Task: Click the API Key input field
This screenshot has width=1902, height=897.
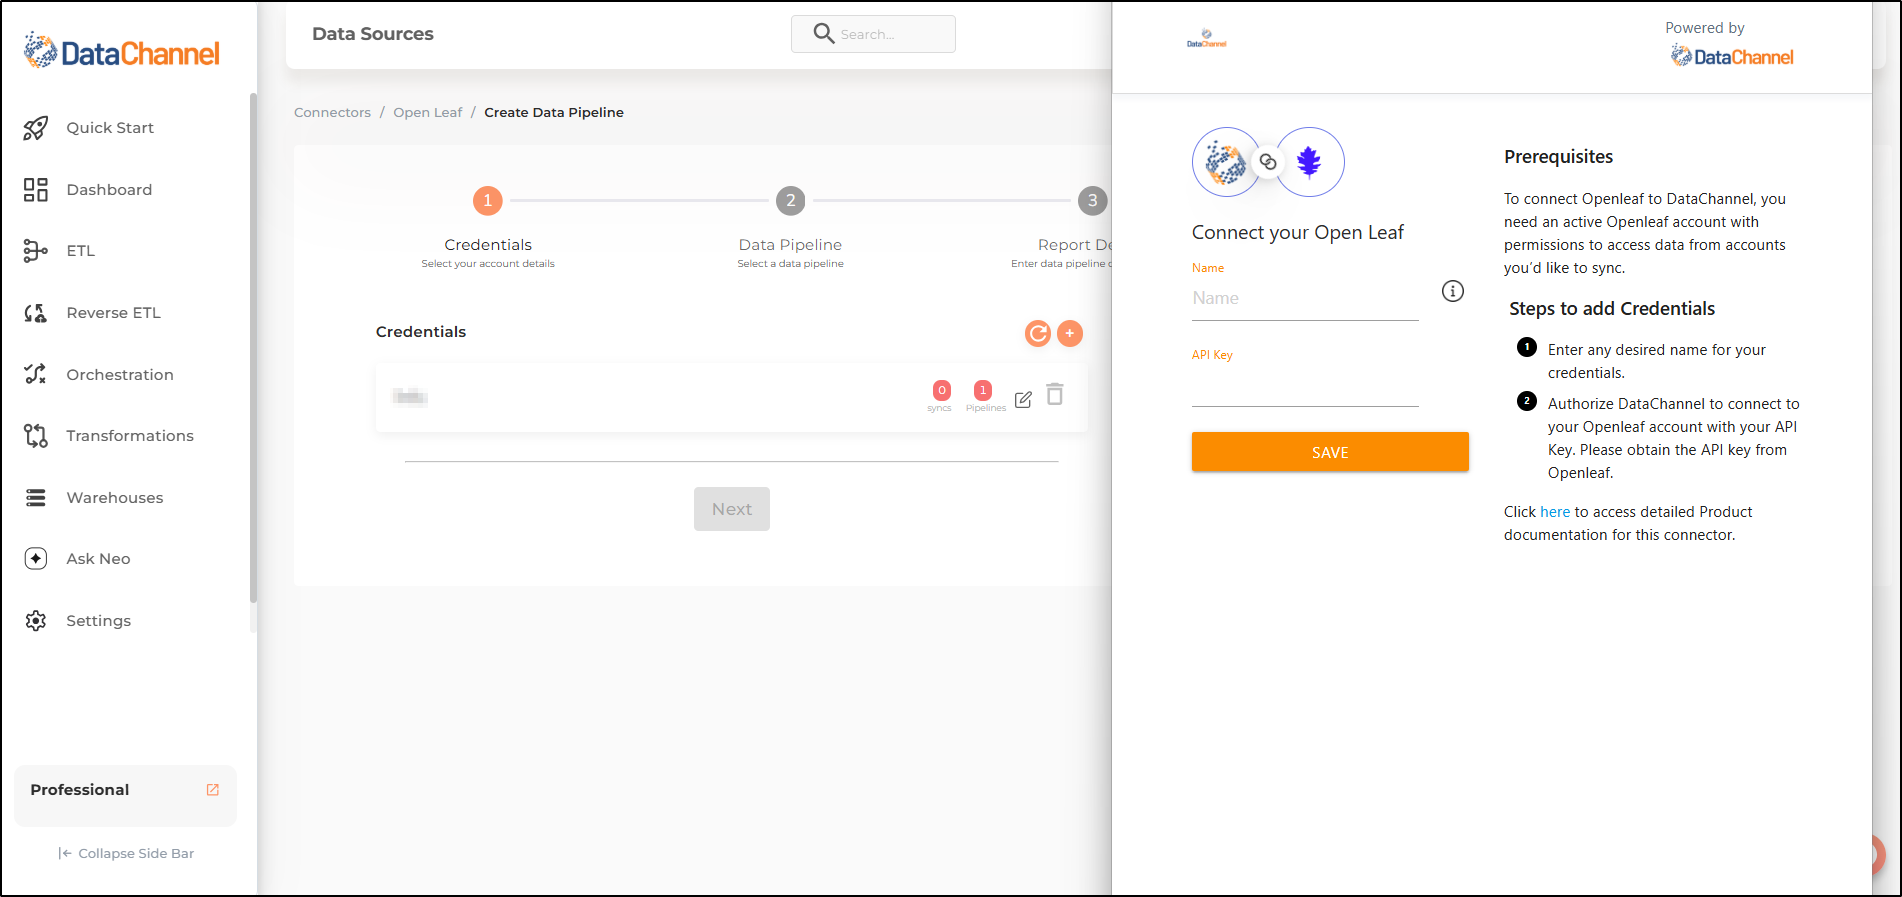Action: tap(1305, 386)
